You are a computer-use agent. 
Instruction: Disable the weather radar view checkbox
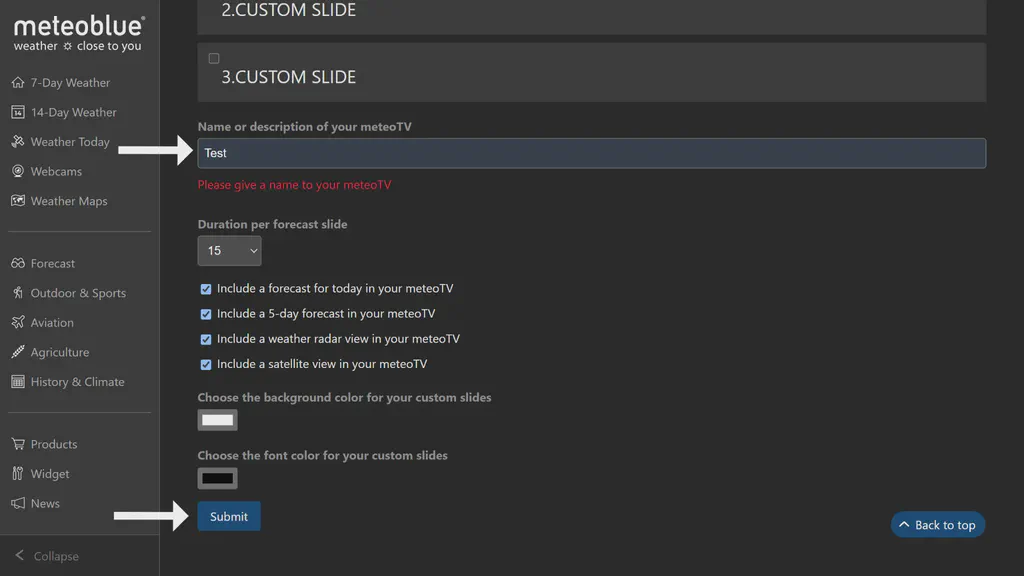(206, 339)
